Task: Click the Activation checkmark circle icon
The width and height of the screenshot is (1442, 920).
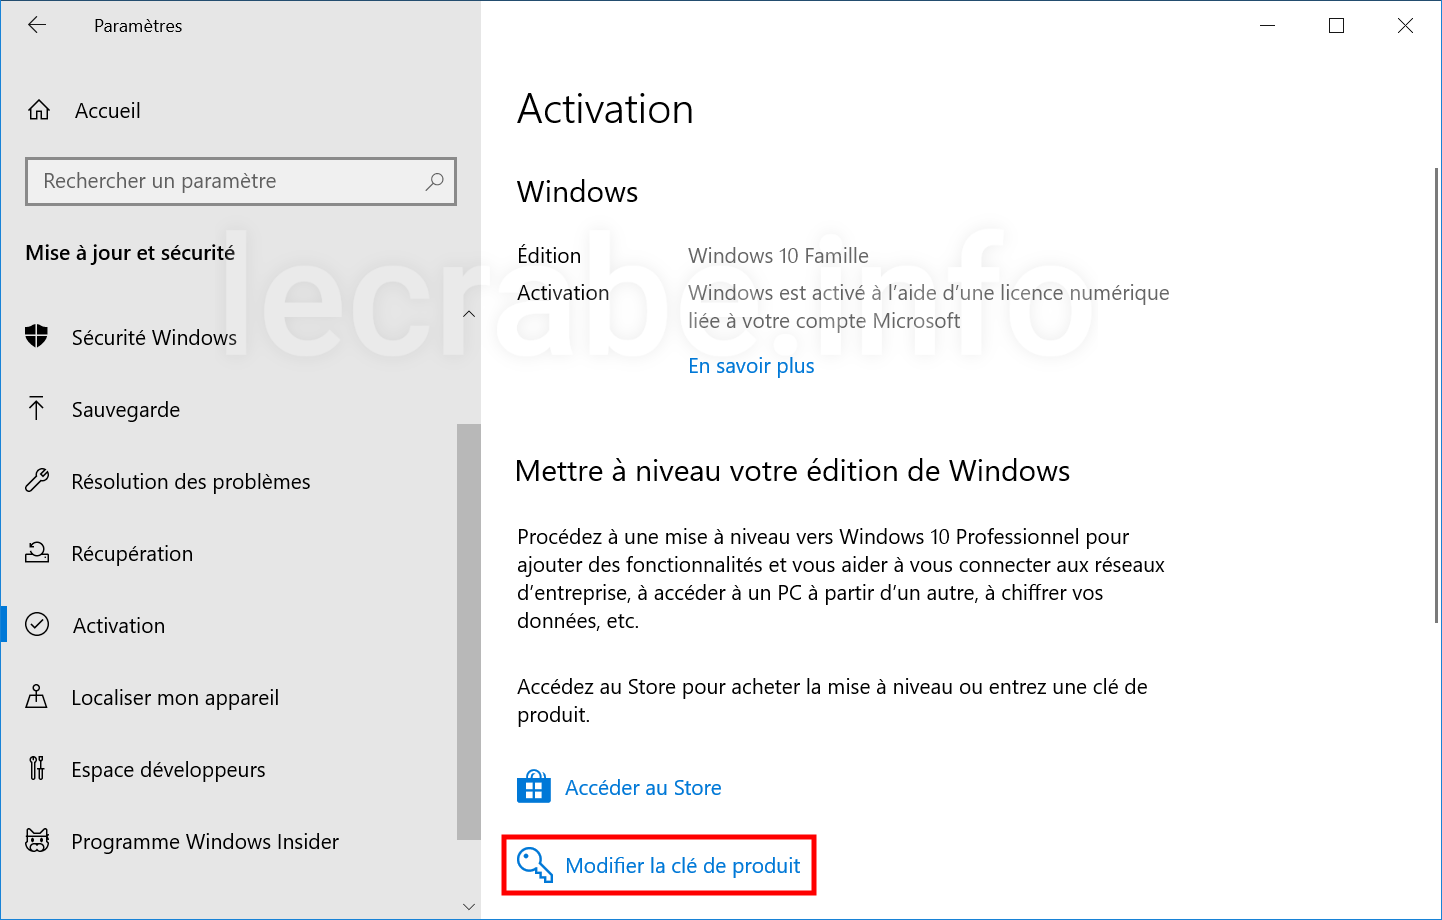Action: (x=37, y=625)
